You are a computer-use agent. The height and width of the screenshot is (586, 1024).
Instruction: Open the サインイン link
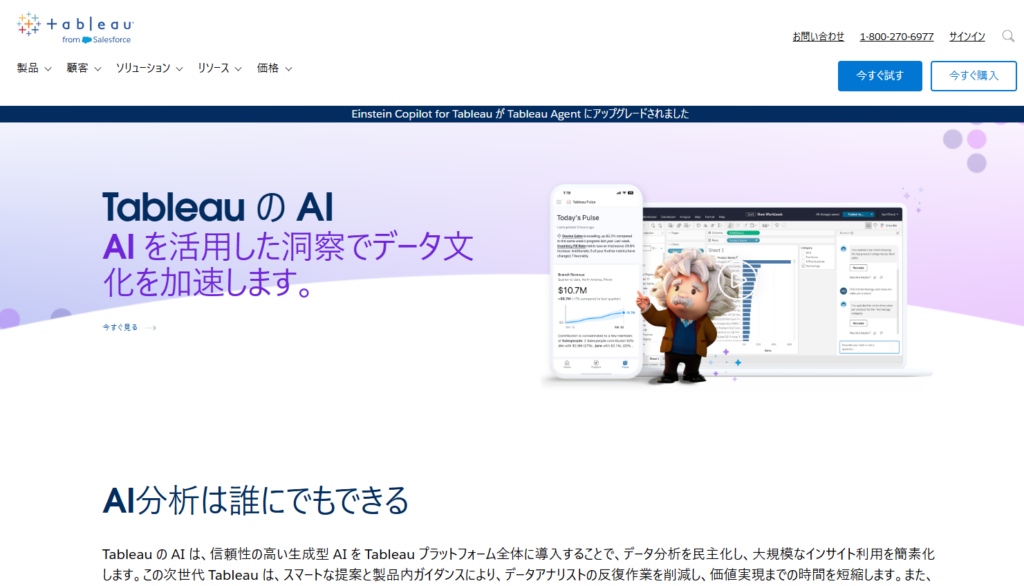tap(966, 36)
